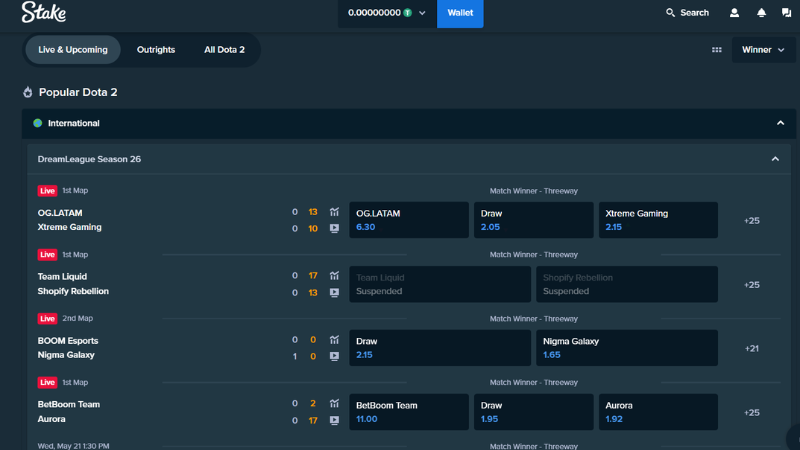The height and width of the screenshot is (450, 800).
Task: Open the Wallet button
Action: pos(460,13)
